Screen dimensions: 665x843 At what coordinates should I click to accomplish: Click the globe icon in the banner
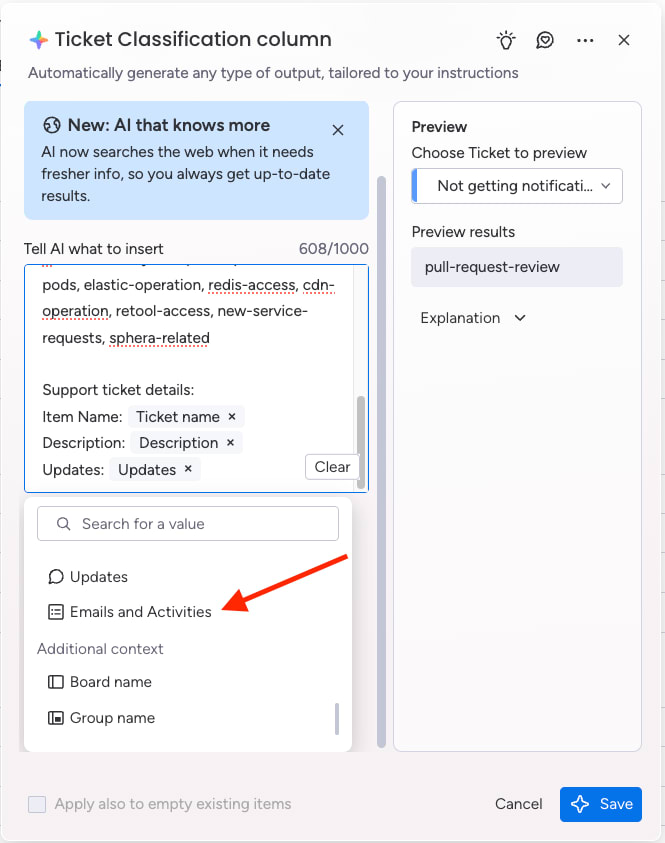point(52,125)
